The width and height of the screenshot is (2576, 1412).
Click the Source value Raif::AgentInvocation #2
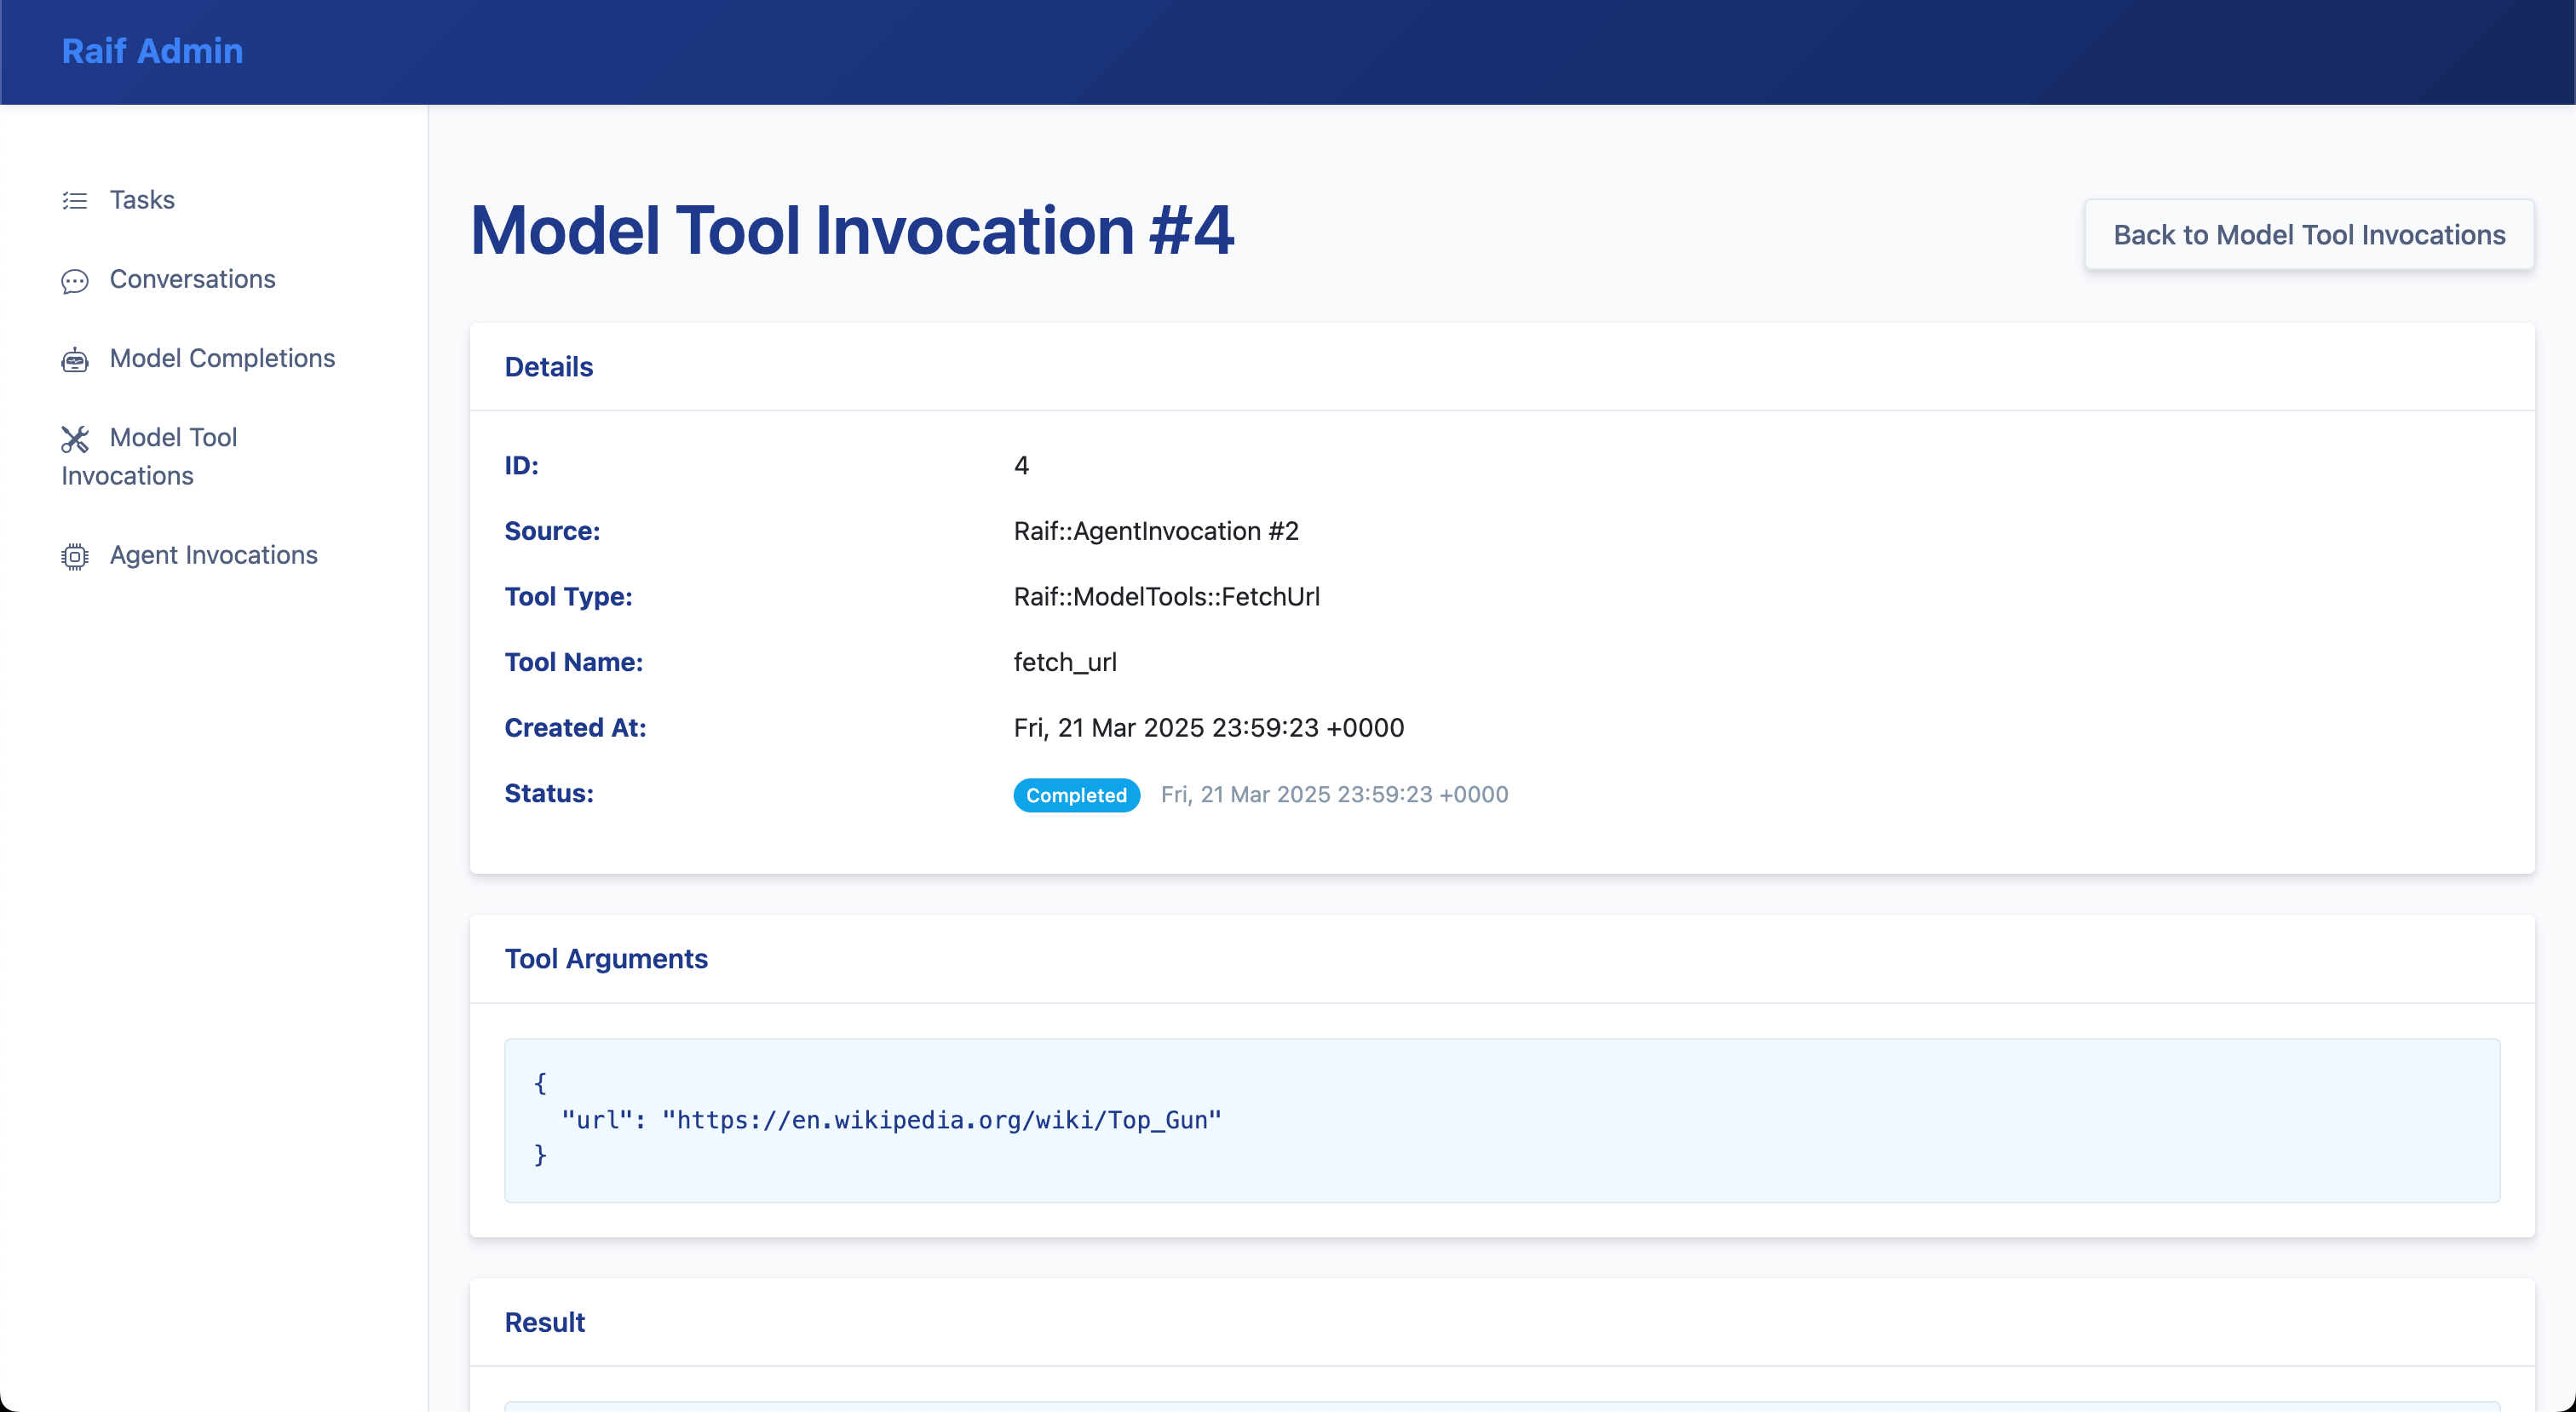tap(1156, 531)
